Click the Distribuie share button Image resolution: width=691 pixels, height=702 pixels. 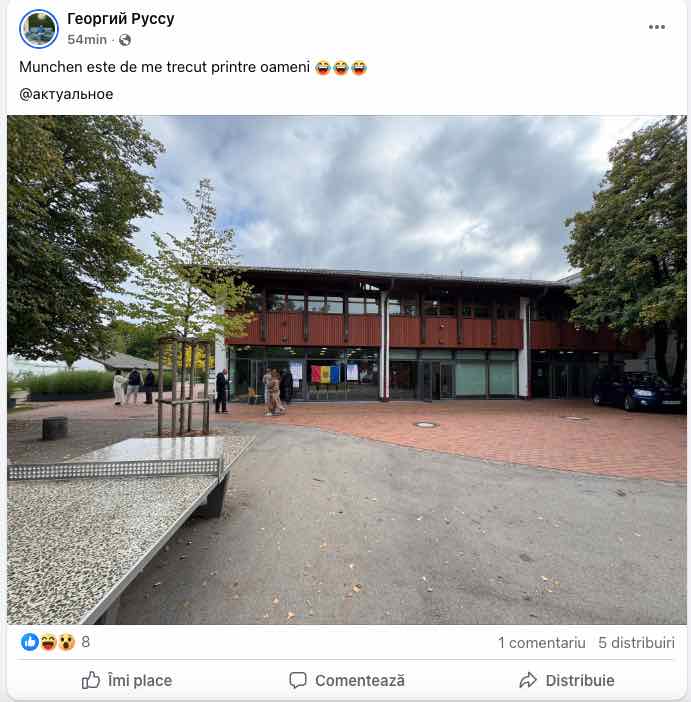click(567, 681)
